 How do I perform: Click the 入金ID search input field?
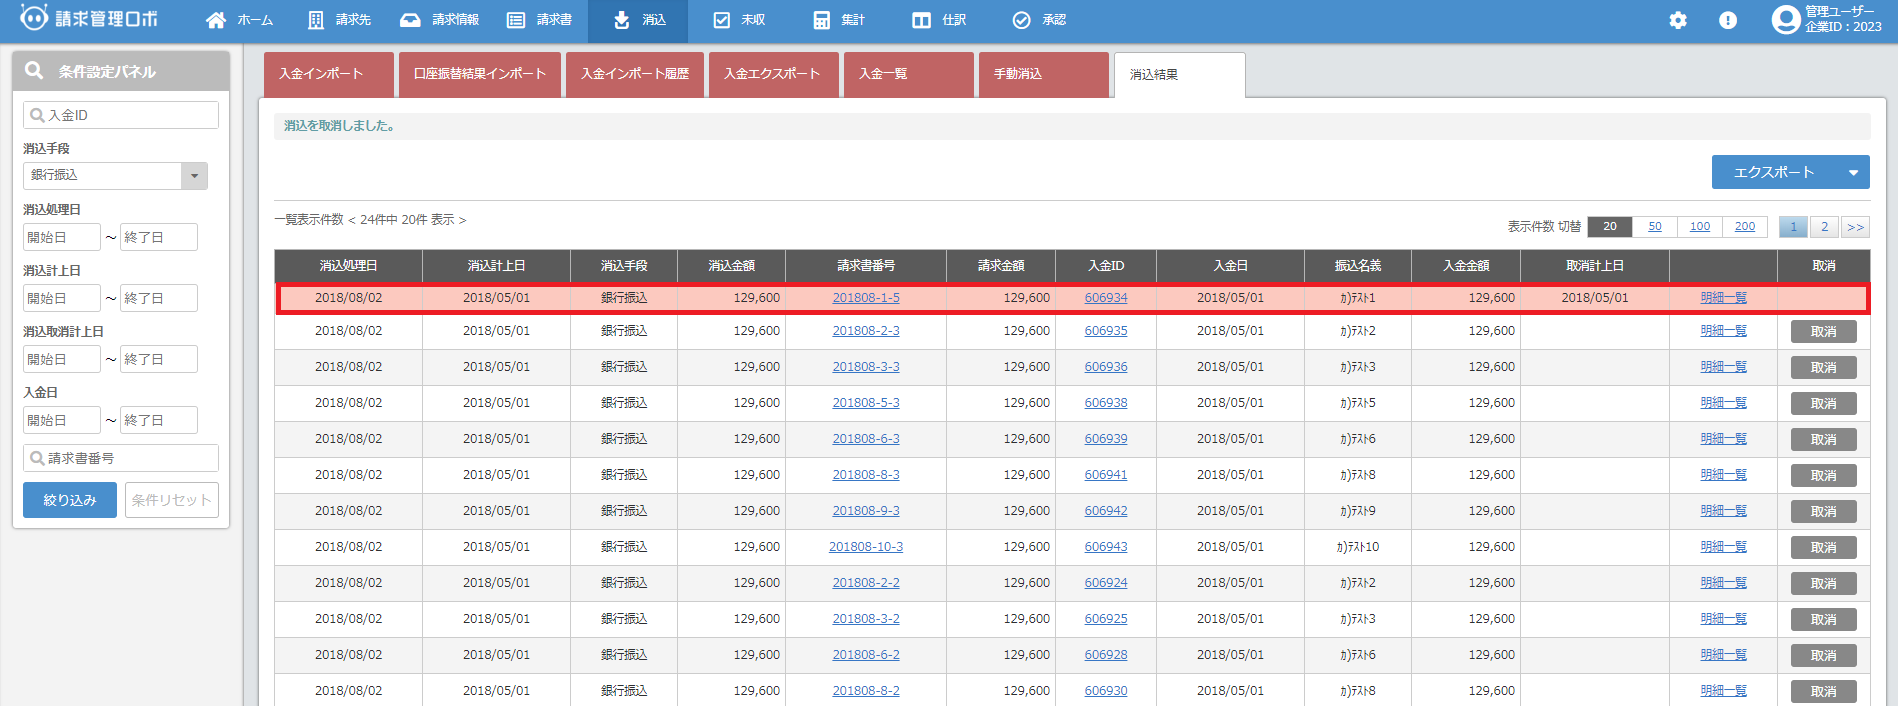(x=121, y=115)
